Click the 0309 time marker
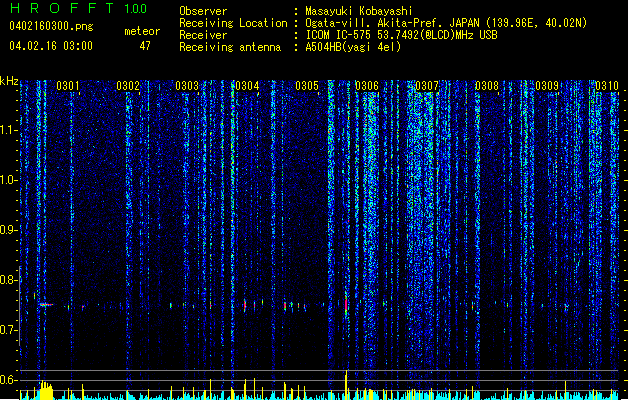629x400 pixels. pos(547,86)
